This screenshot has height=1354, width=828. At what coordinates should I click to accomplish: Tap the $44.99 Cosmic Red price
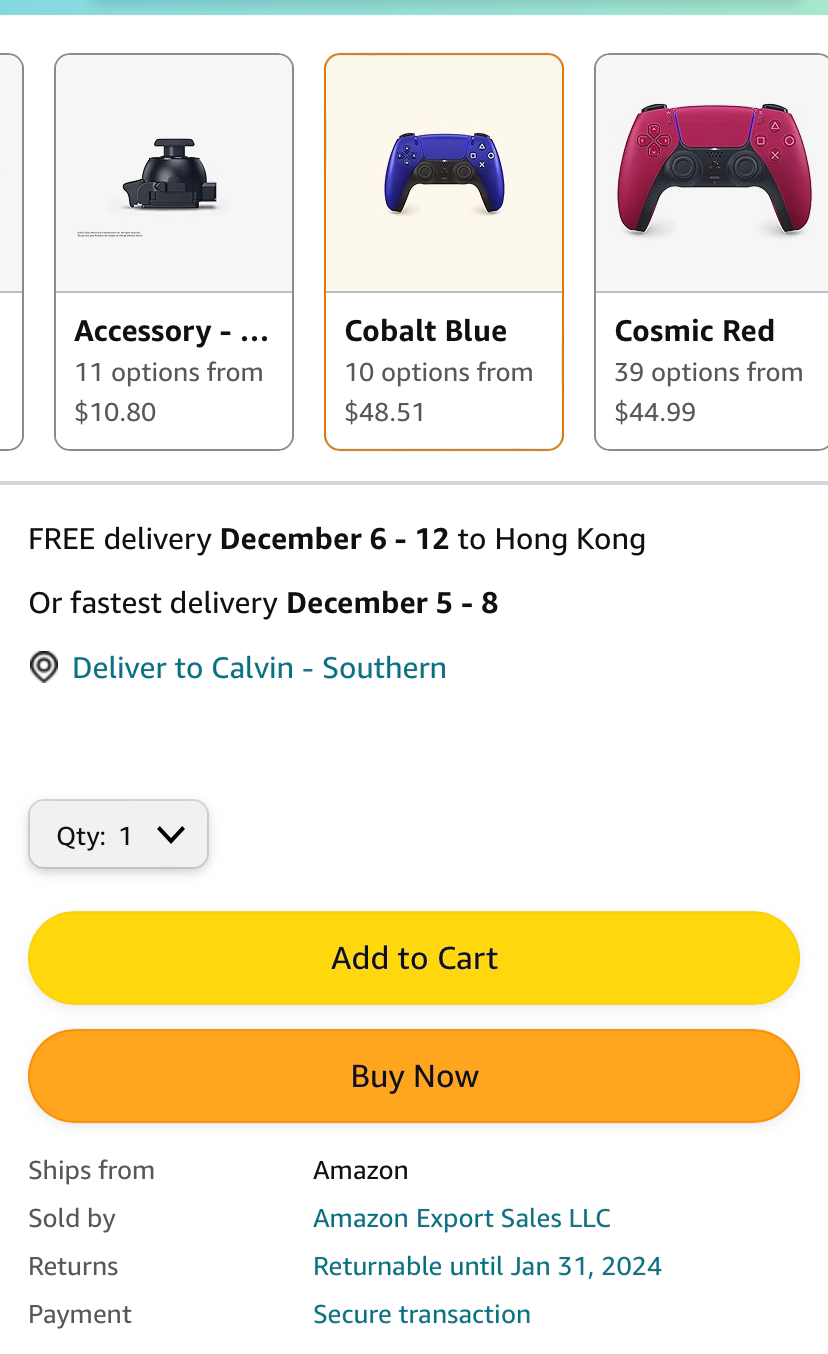[x=655, y=412]
